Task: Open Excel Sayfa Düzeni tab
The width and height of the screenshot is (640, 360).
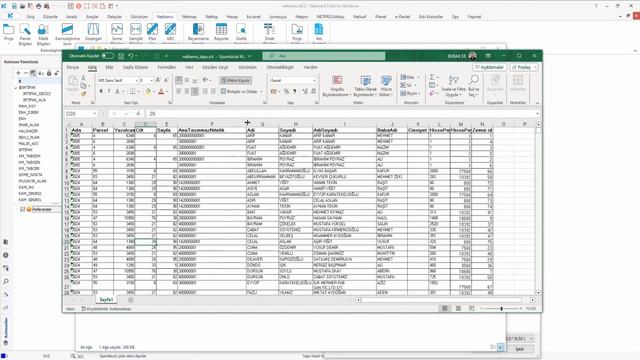Action: 136,67
